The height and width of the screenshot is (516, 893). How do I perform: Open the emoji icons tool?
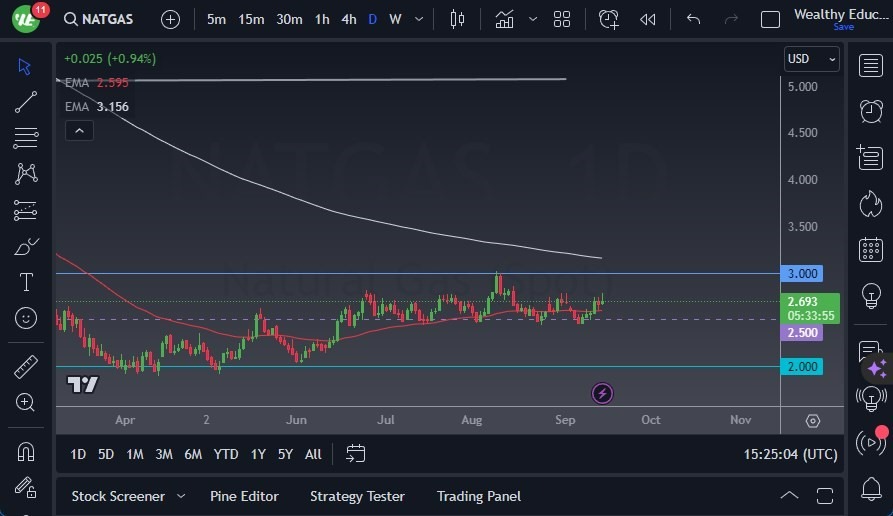coord(26,318)
